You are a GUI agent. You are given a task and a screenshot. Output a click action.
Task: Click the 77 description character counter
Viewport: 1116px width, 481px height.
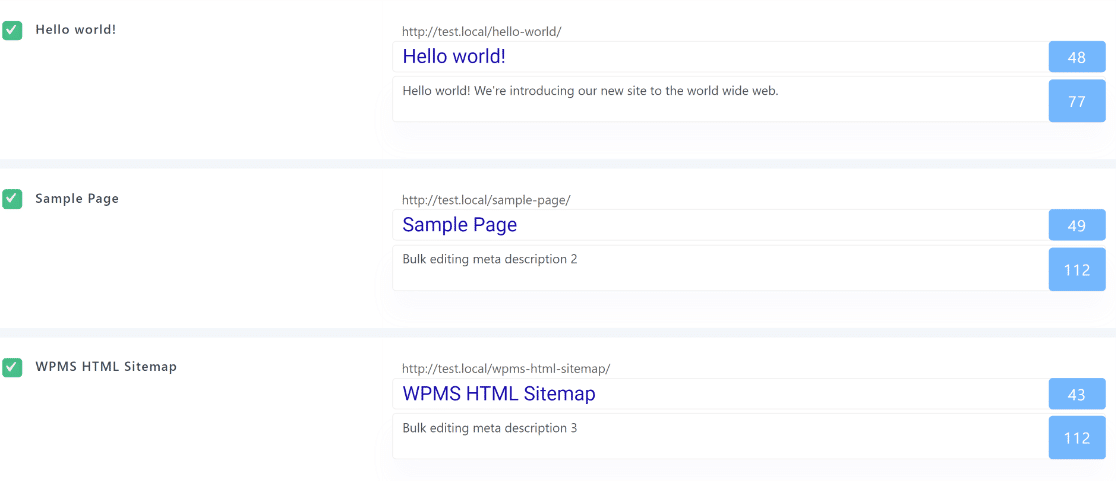[x=1077, y=101]
